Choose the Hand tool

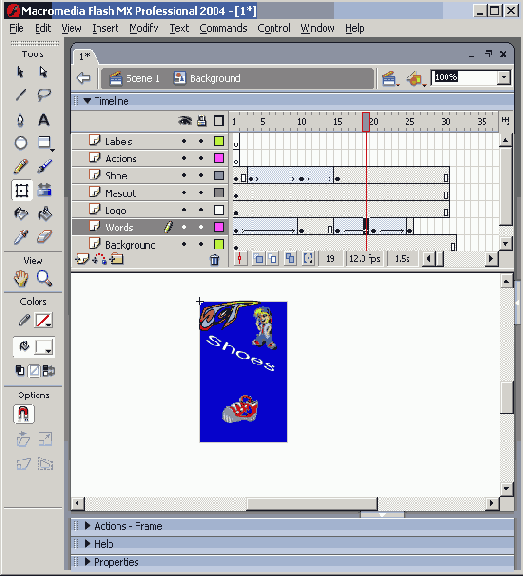21,278
